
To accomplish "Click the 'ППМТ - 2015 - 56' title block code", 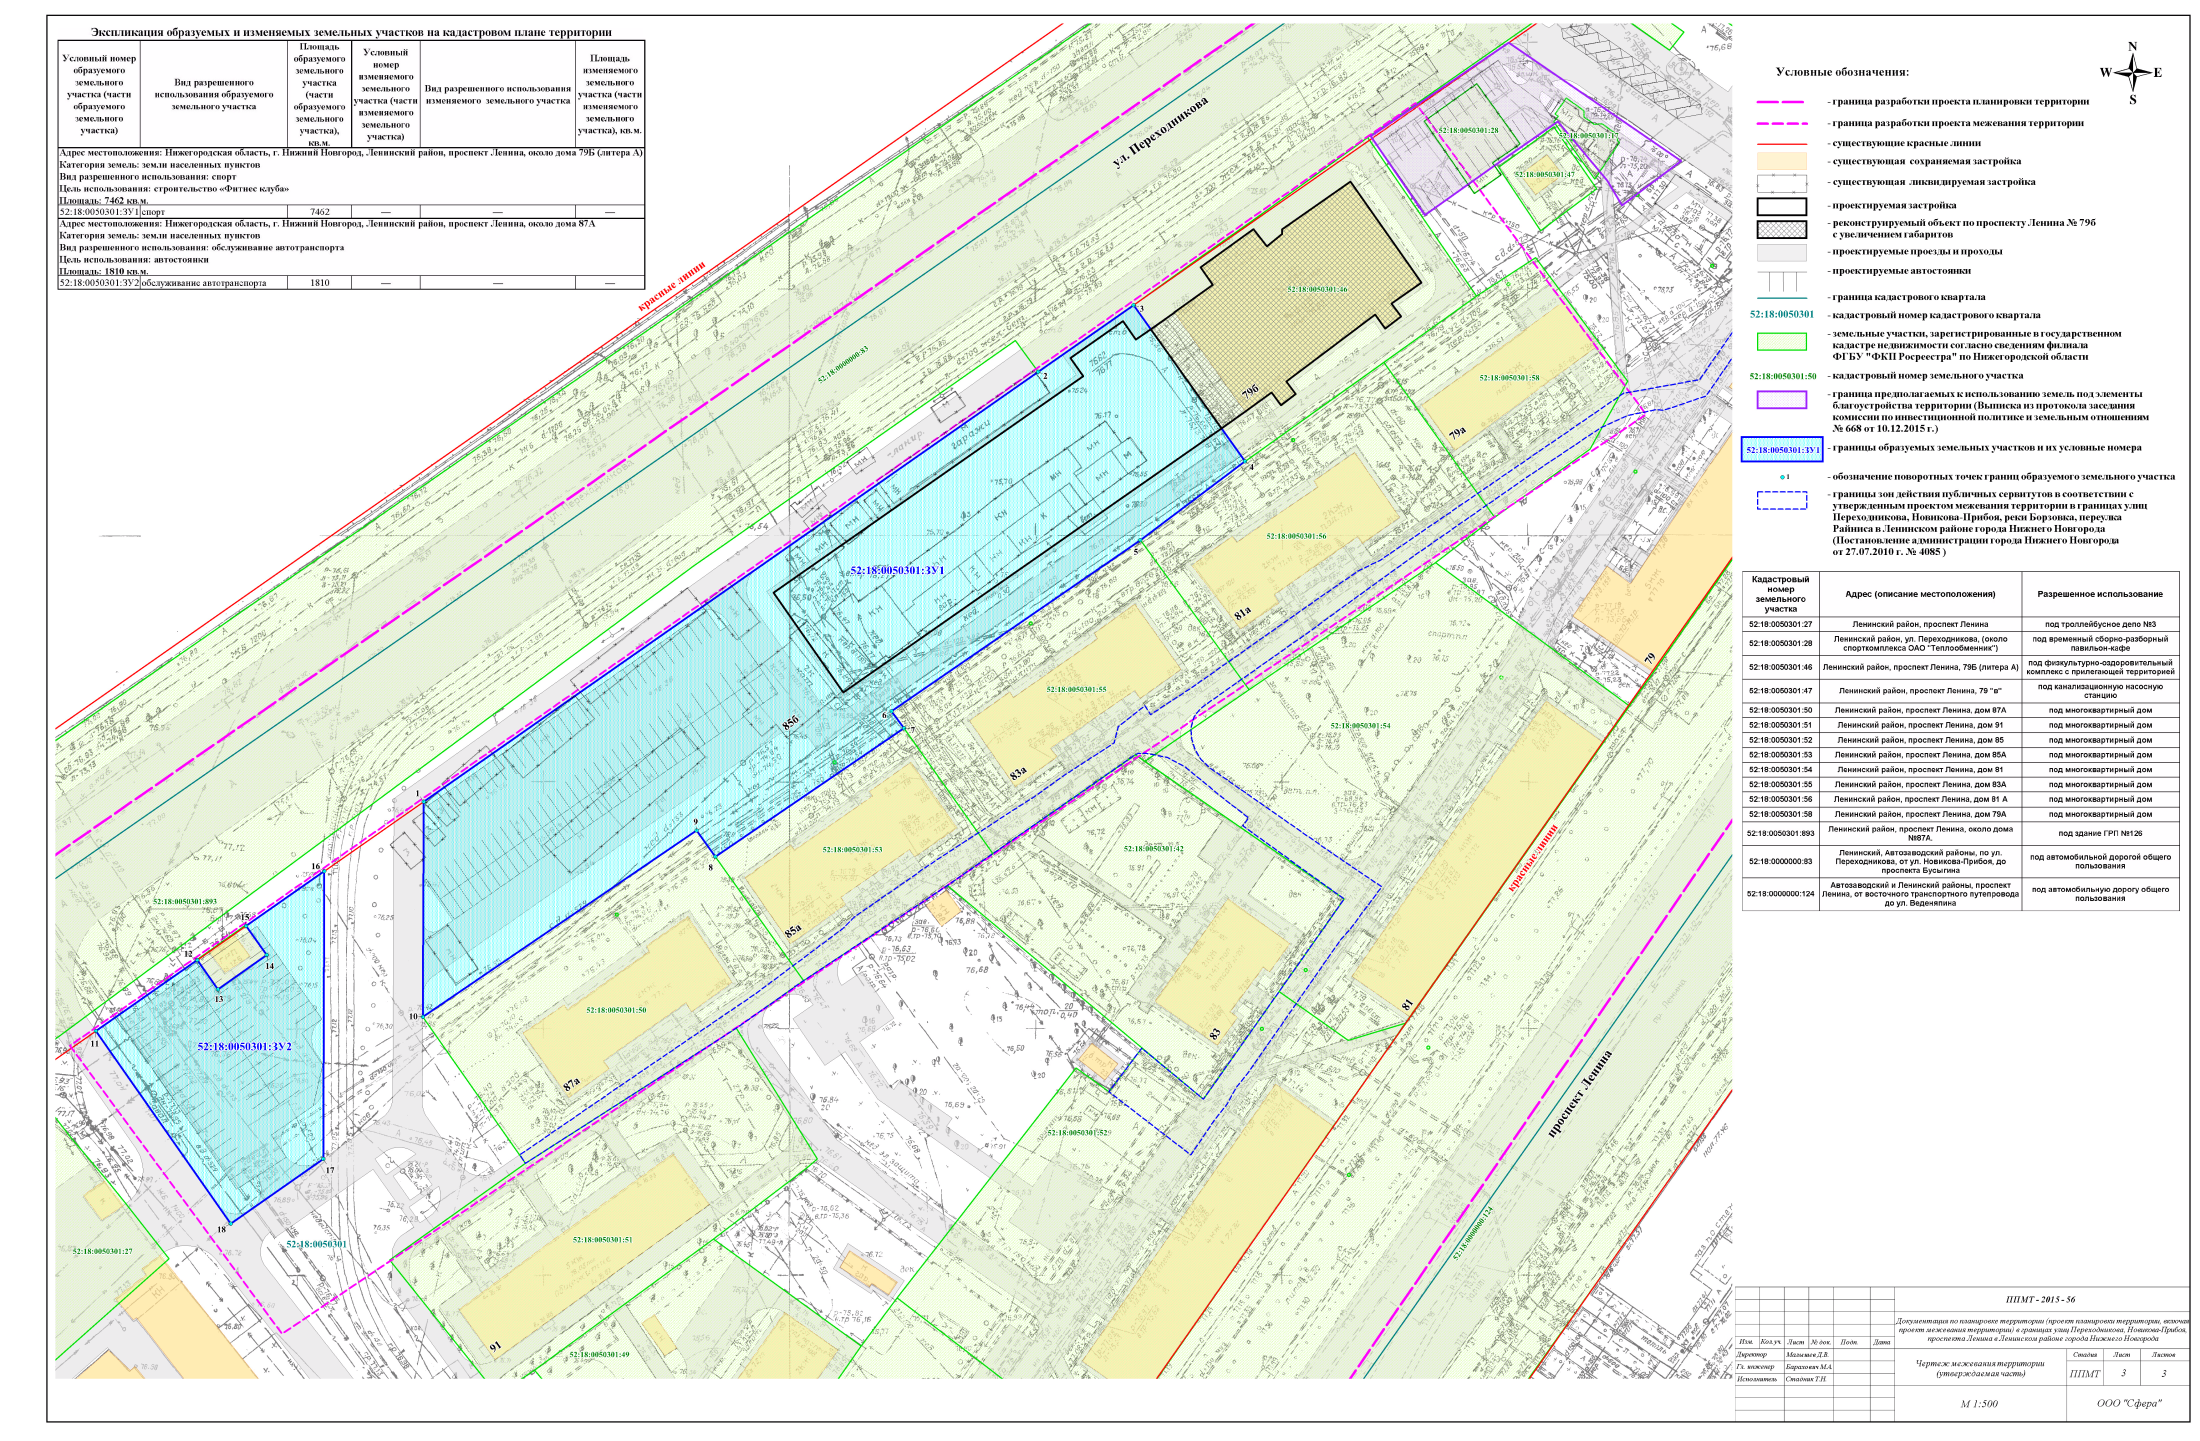I will pos(2040,1300).
